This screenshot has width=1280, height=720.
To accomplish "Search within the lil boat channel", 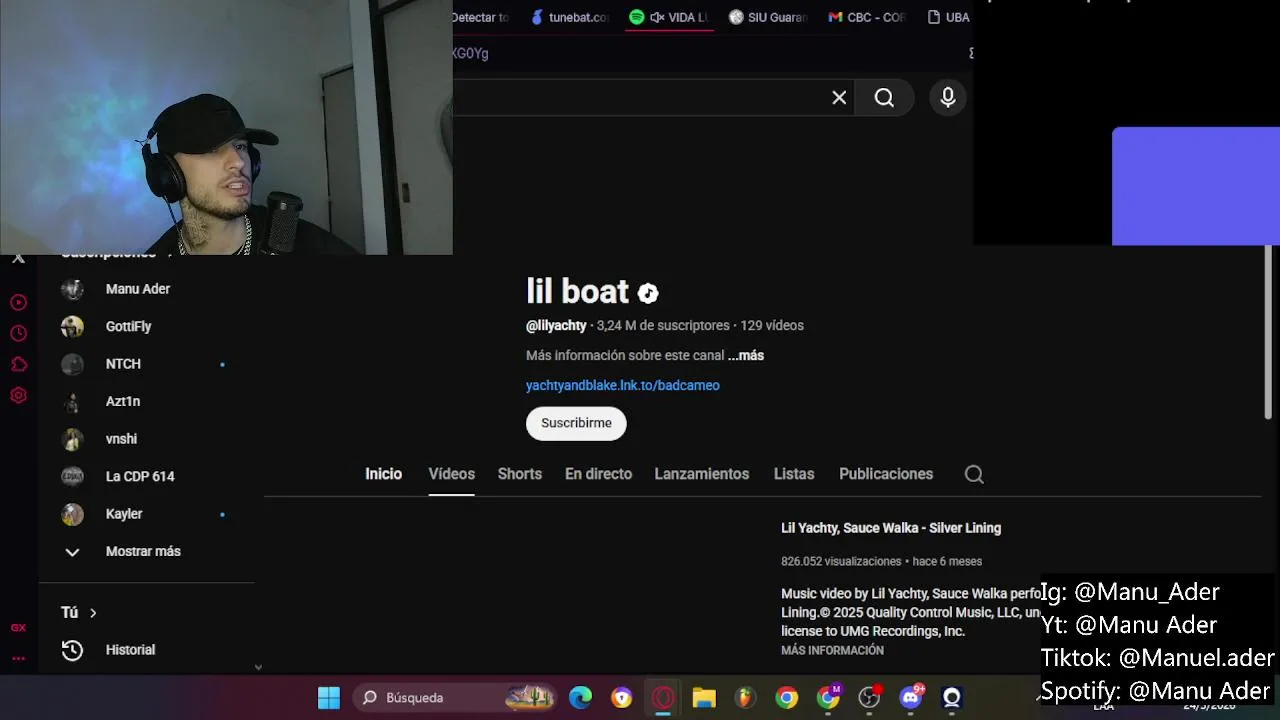I will [x=974, y=475].
